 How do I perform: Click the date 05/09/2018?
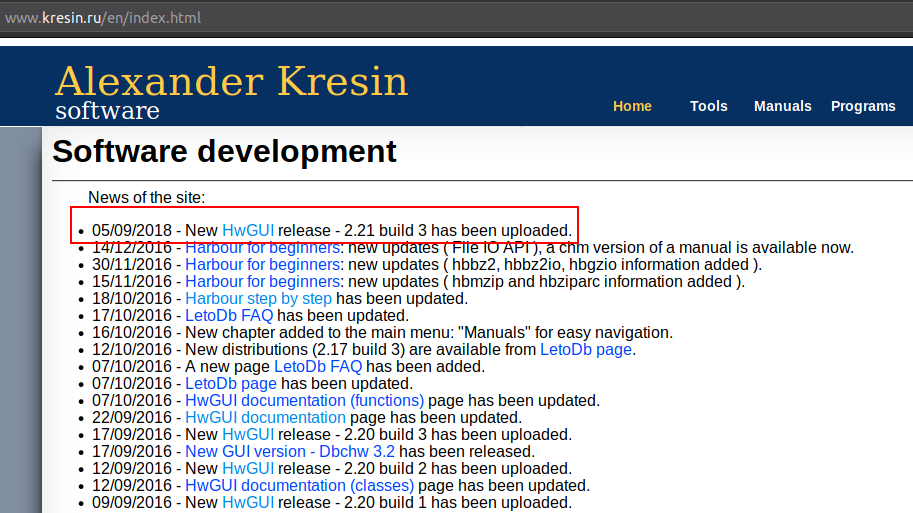(x=132, y=231)
